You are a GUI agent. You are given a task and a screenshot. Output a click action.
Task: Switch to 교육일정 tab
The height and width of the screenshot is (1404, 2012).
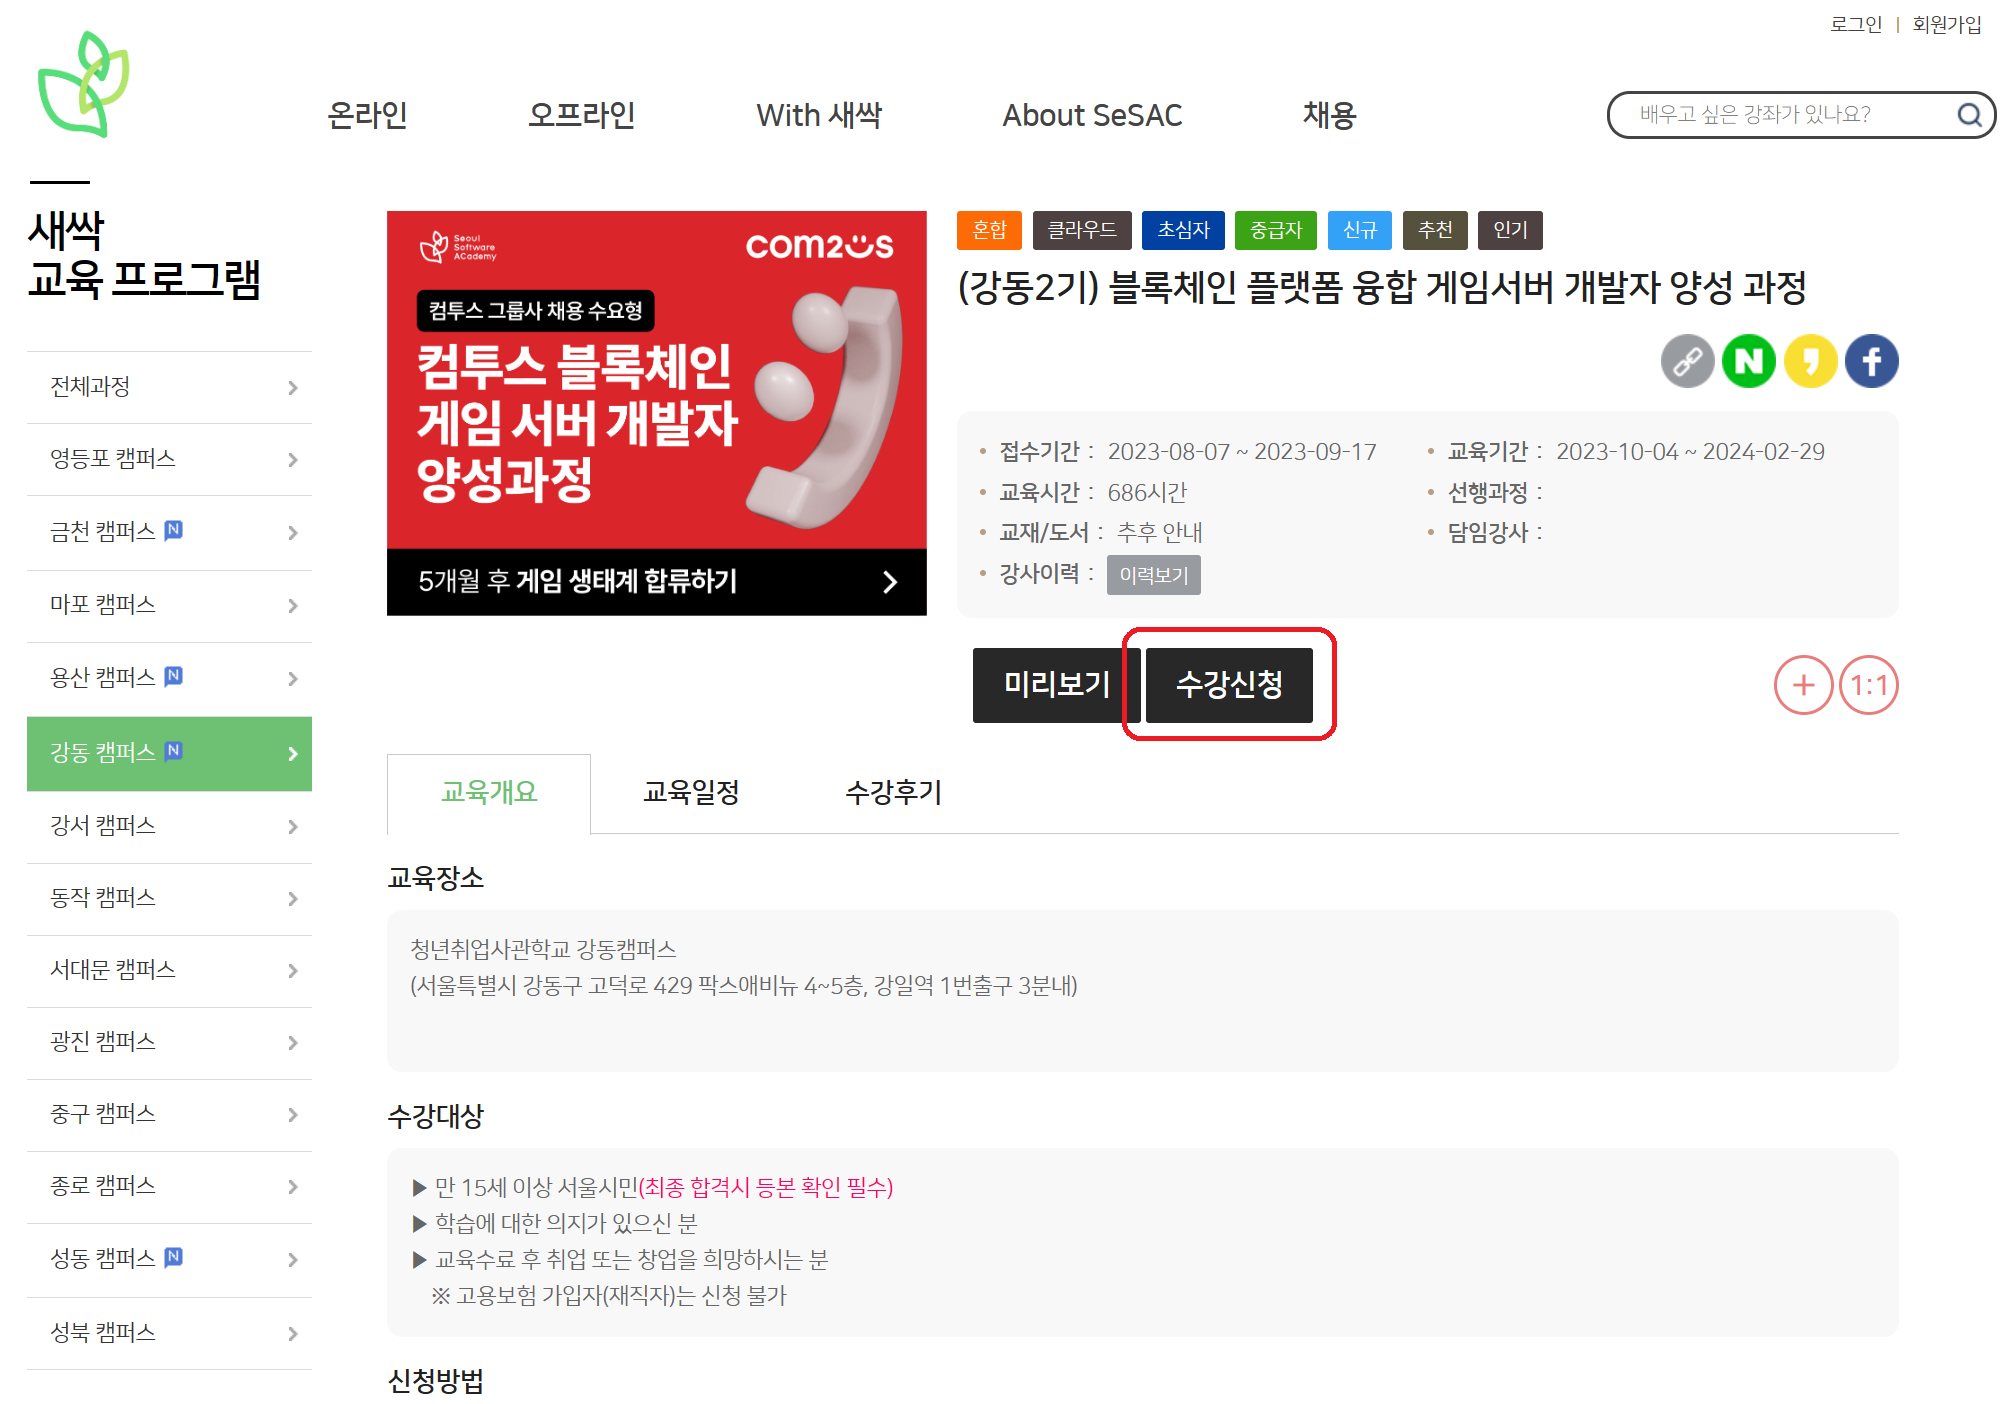691,793
